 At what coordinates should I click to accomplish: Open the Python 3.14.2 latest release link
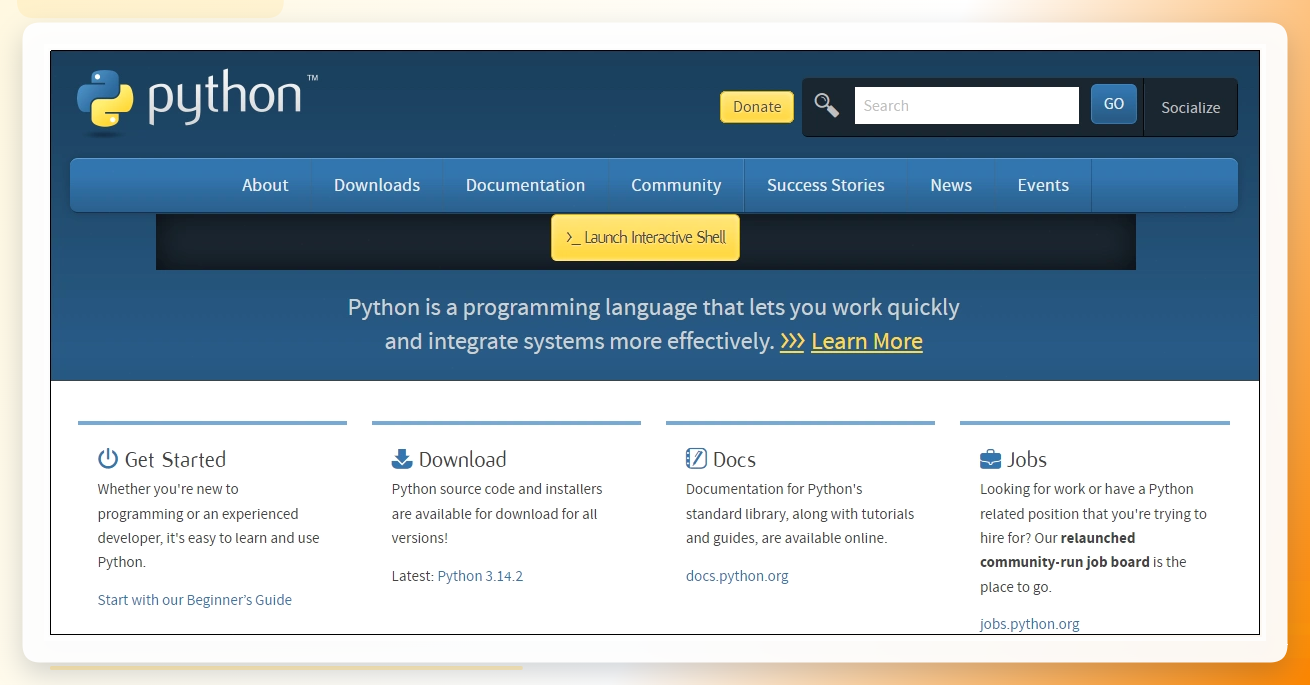click(480, 576)
